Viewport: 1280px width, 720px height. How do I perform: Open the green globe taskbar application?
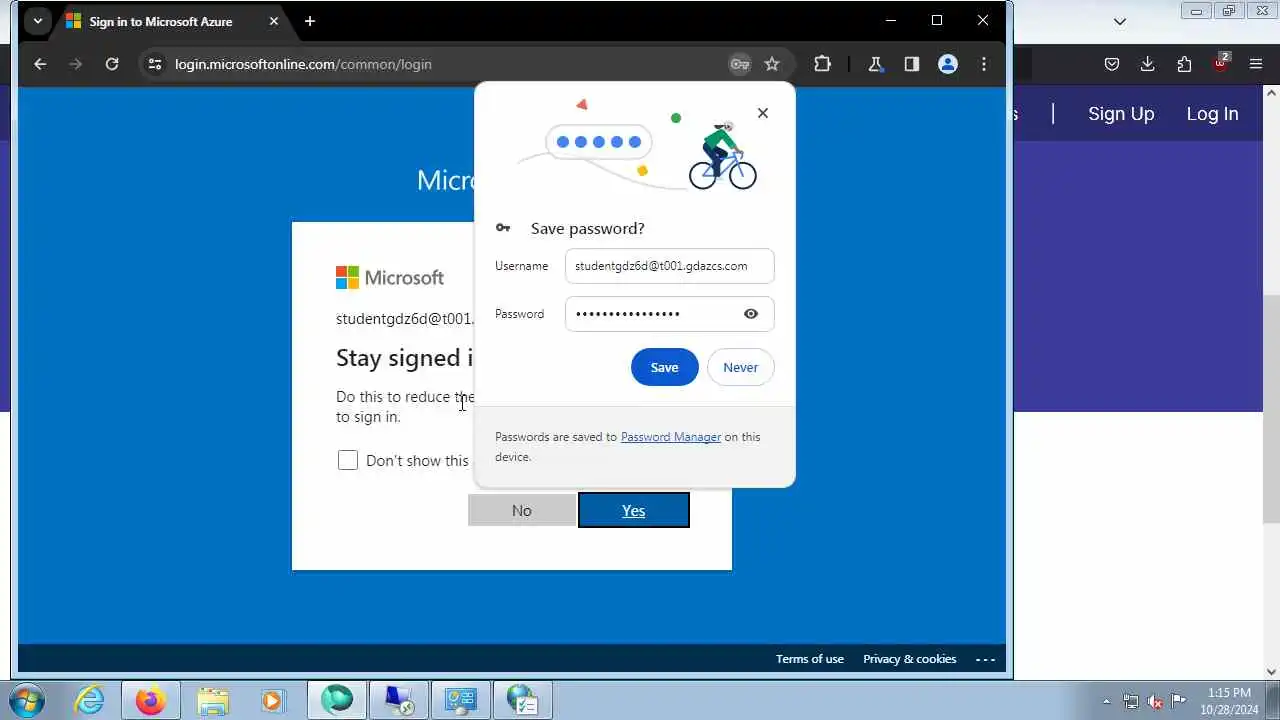337,701
